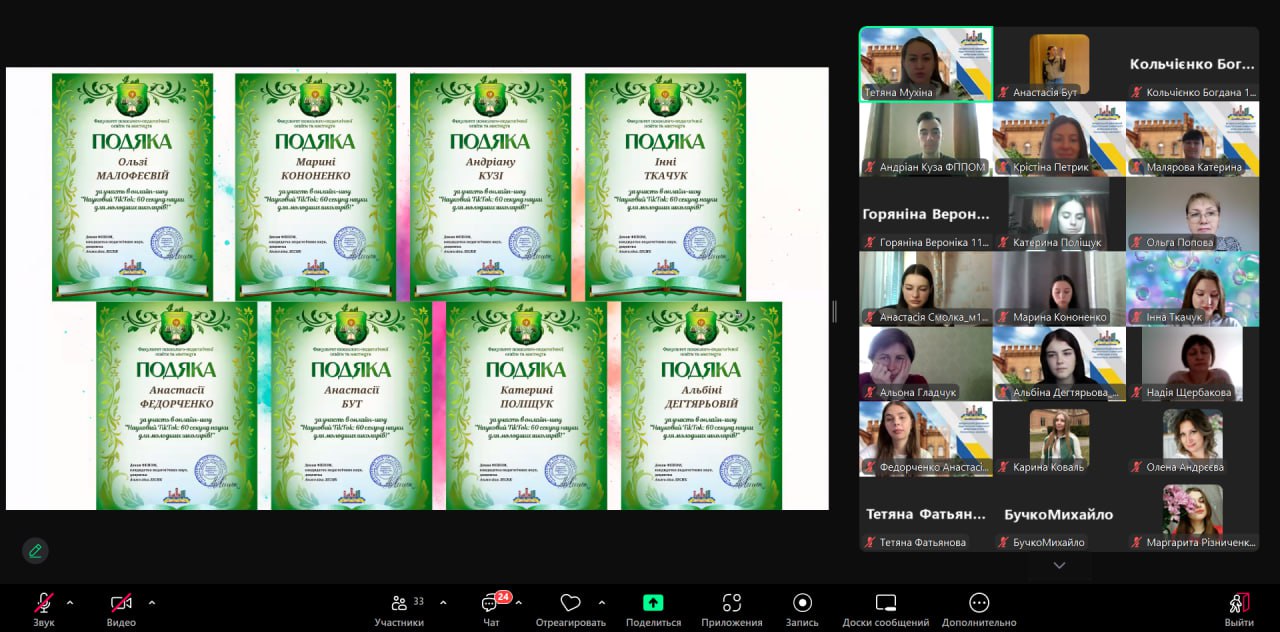
Task: Click muted mic icon on Крістіна Петрик tile
Action: pos(1003,167)
